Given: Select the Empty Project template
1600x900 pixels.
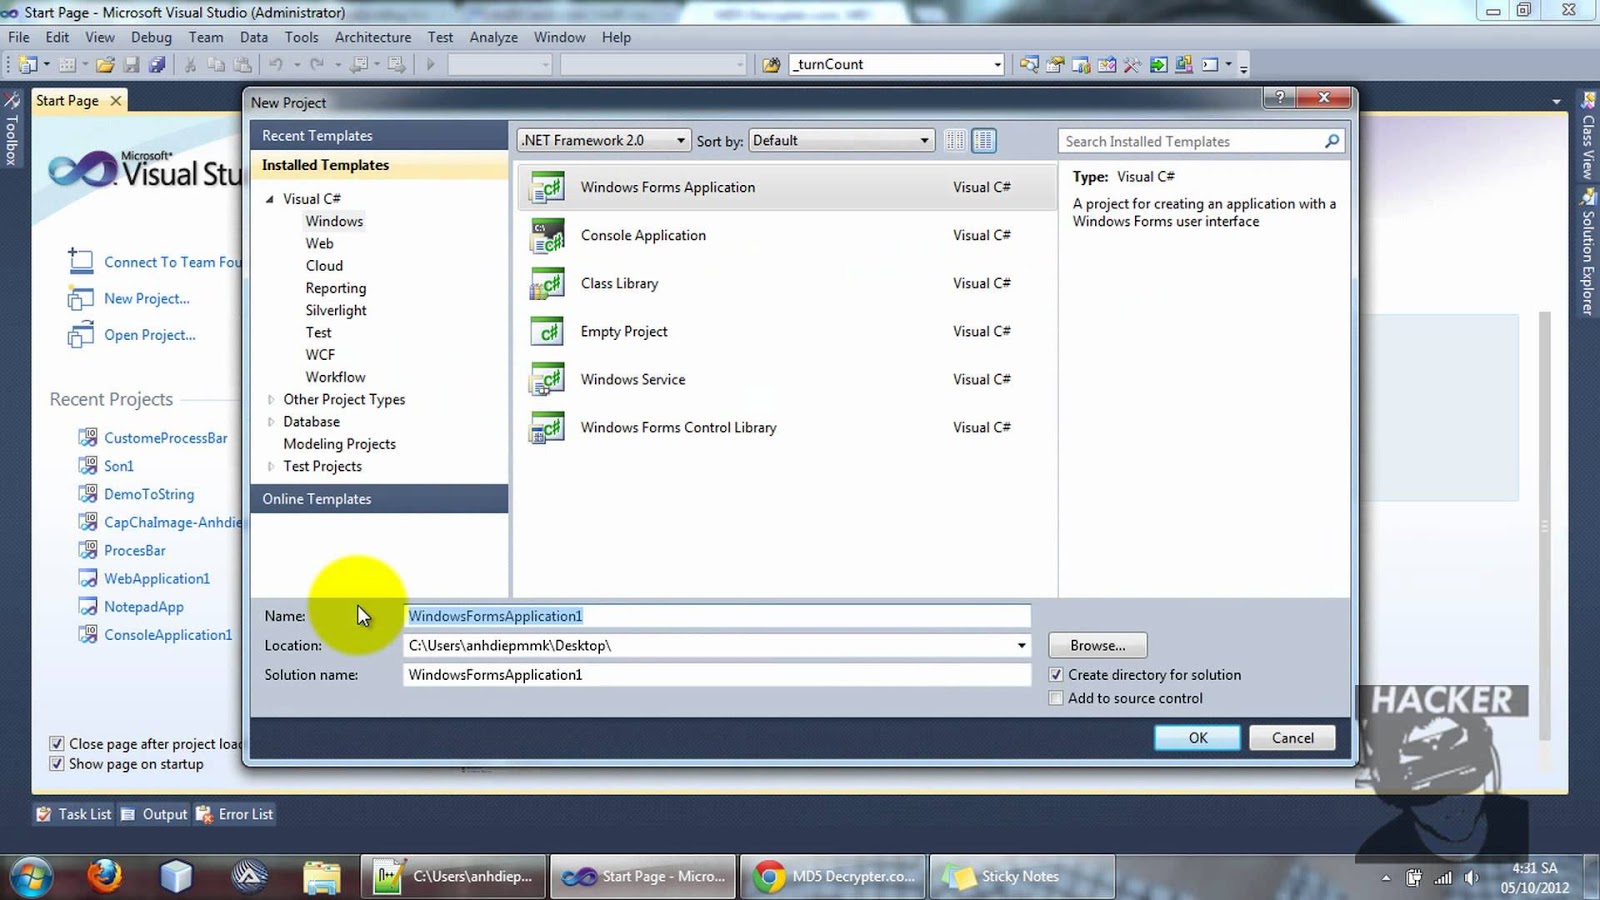Looking at the screenshot, I should [x=787, y=331].
